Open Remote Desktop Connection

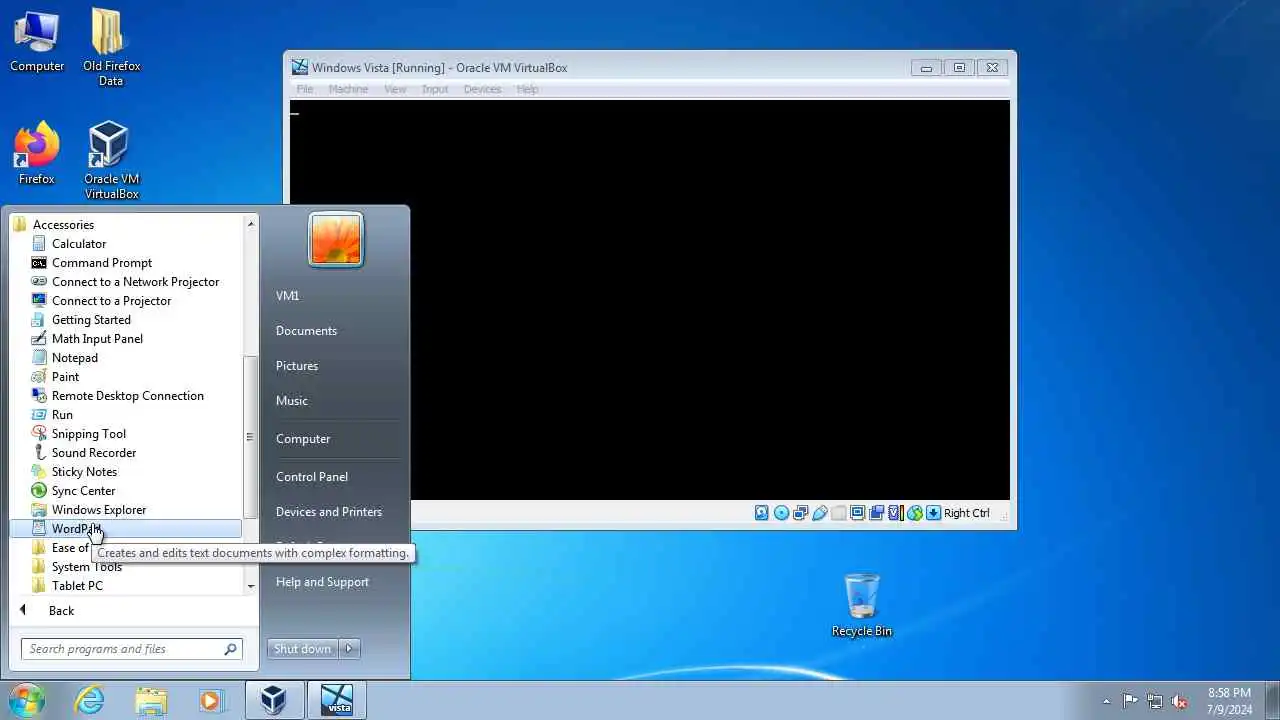pyautogui.click(x=127, y=396)
